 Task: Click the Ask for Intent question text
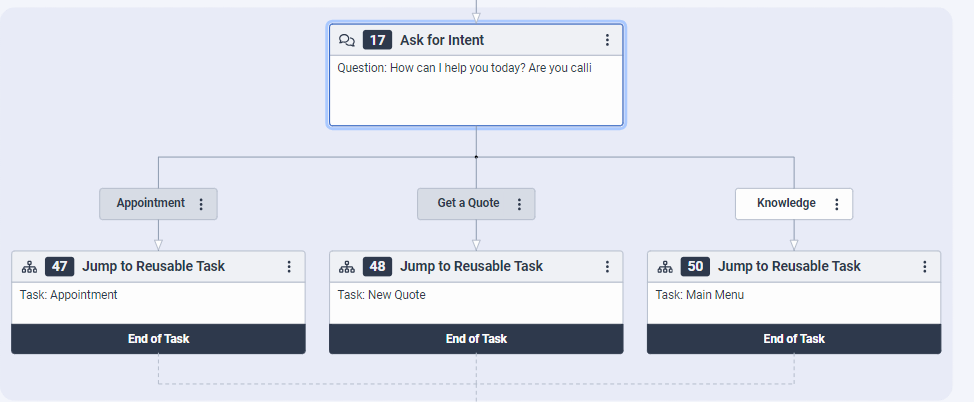tap(465, 69)
